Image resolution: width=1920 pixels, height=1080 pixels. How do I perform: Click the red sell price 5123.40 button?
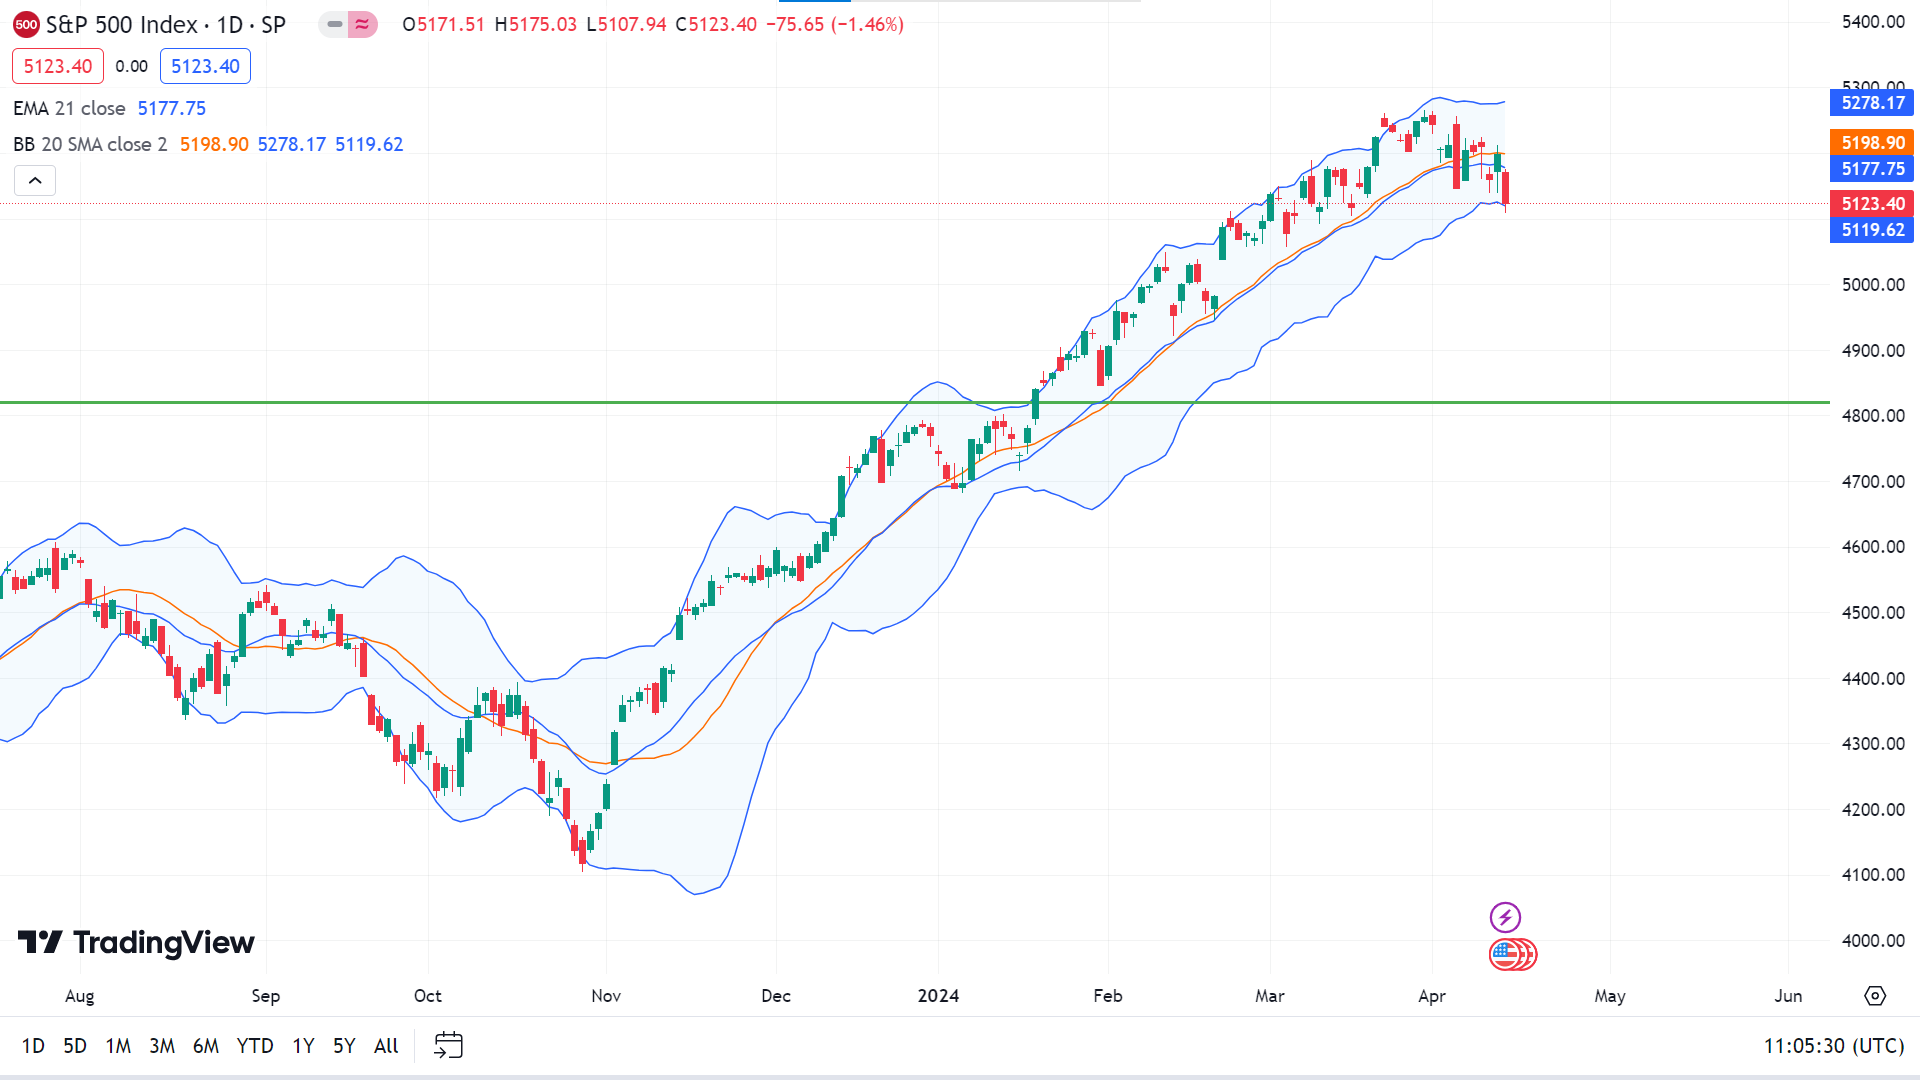pyautogui.click(x=58, y=66)
